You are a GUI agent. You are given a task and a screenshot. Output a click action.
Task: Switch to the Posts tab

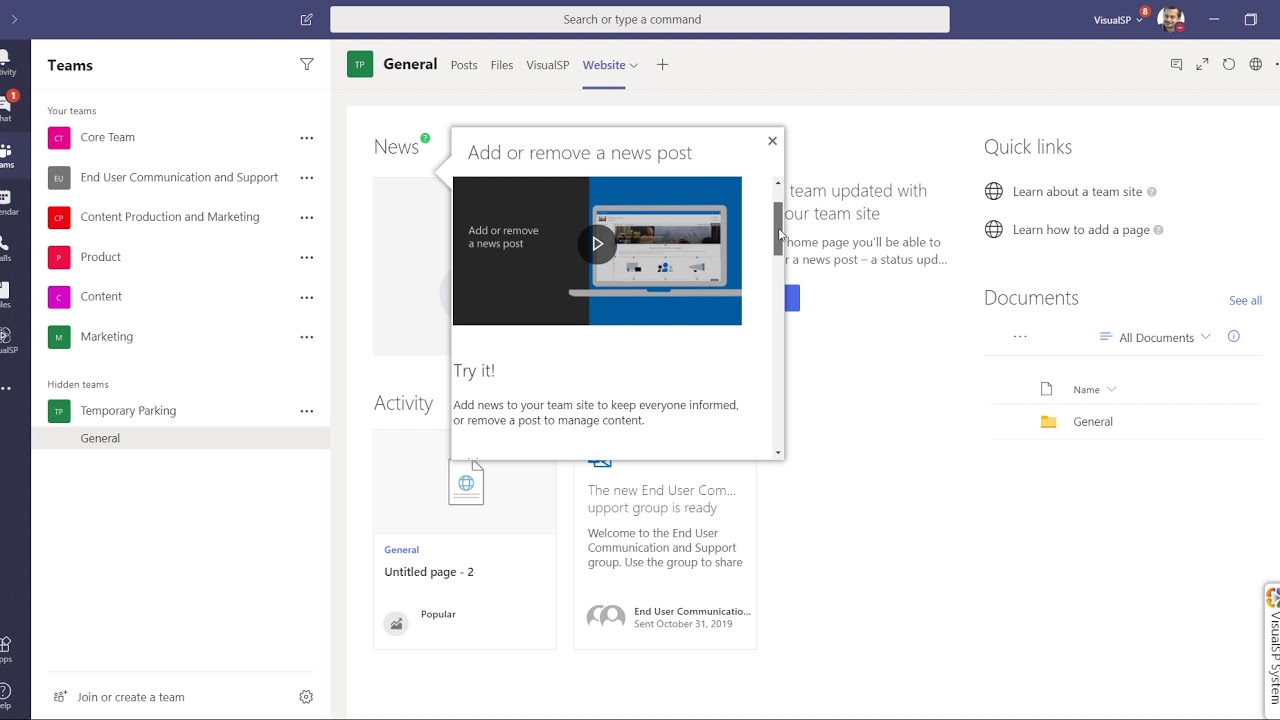464,65
